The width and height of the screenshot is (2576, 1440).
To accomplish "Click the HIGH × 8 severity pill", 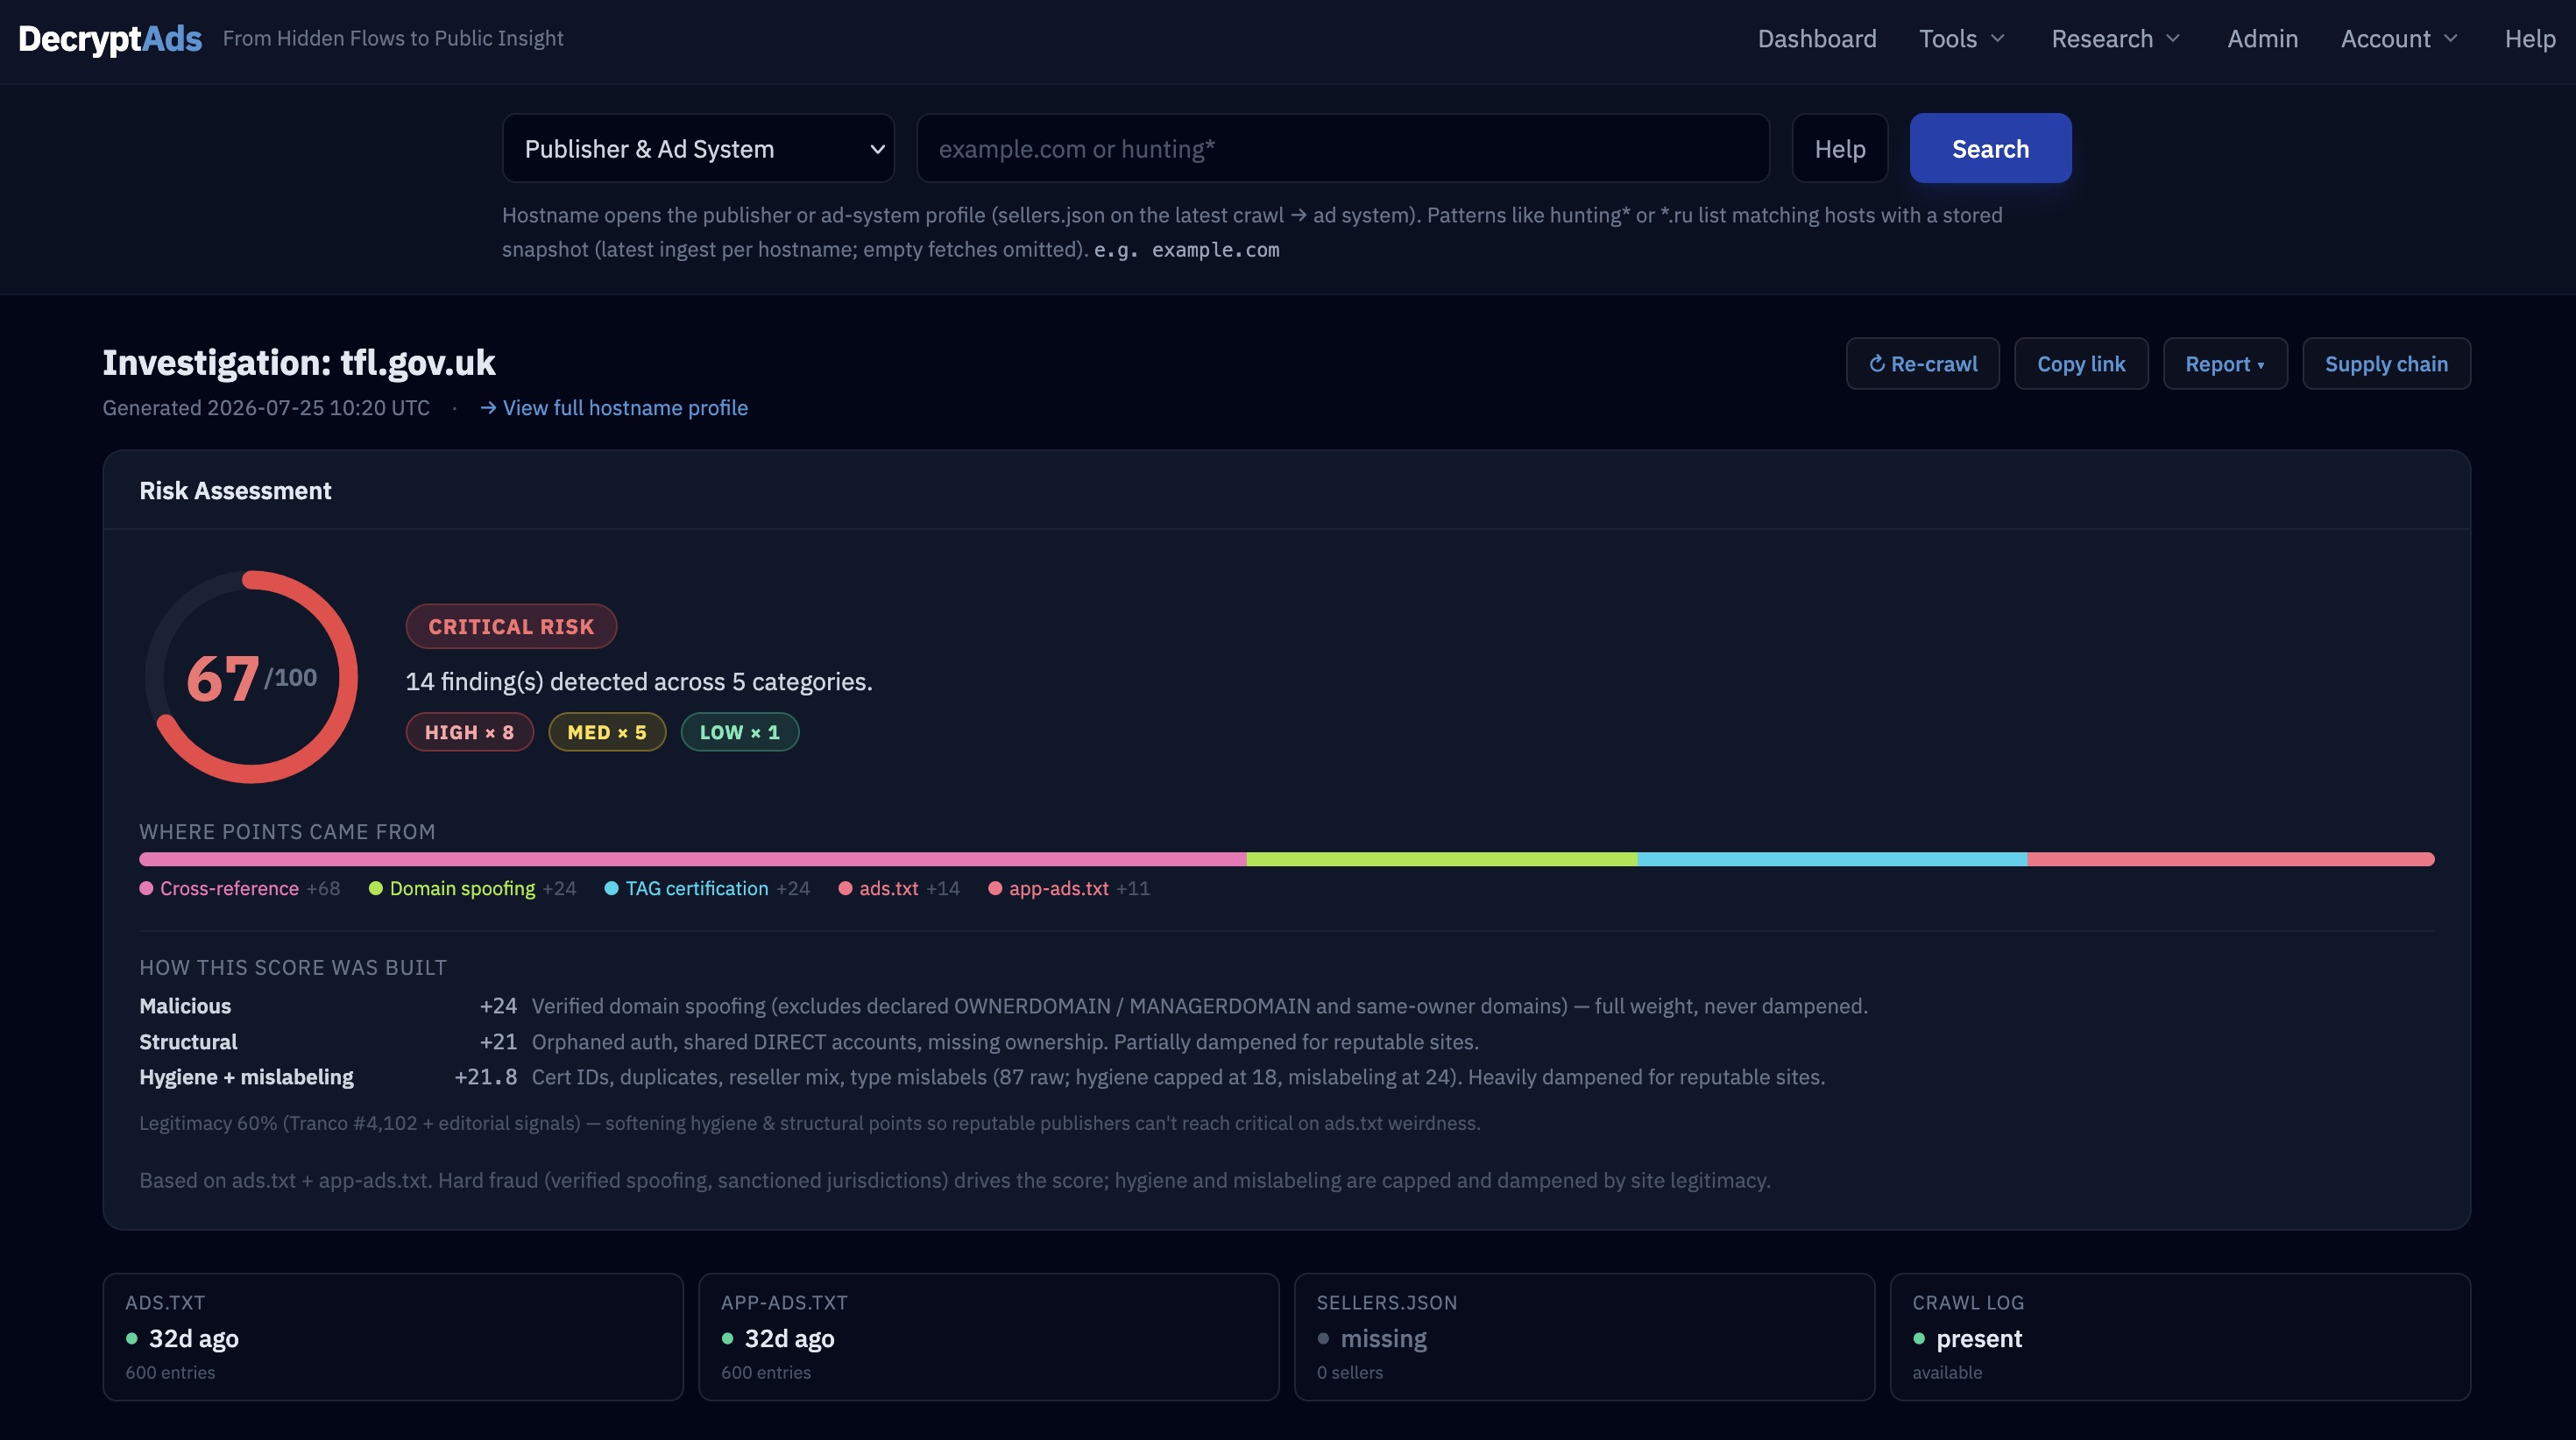I will click(469, 732).
